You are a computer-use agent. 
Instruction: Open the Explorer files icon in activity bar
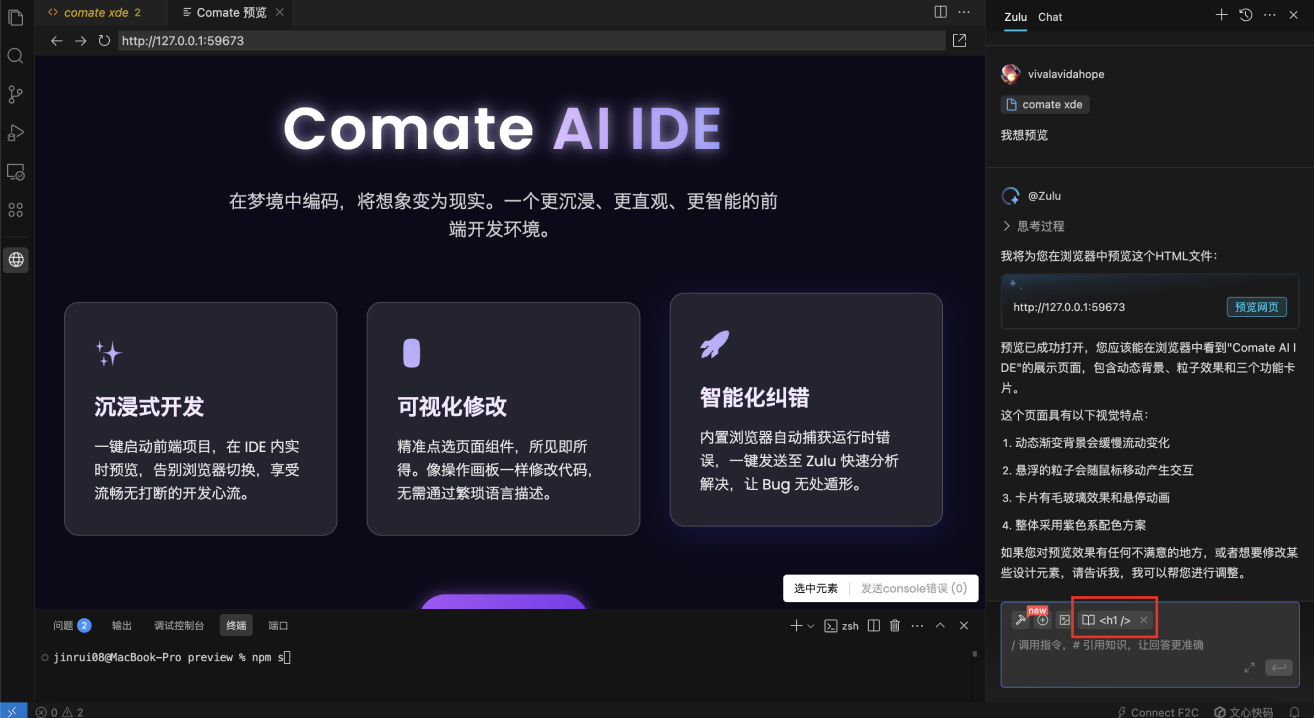coord(15,18)
